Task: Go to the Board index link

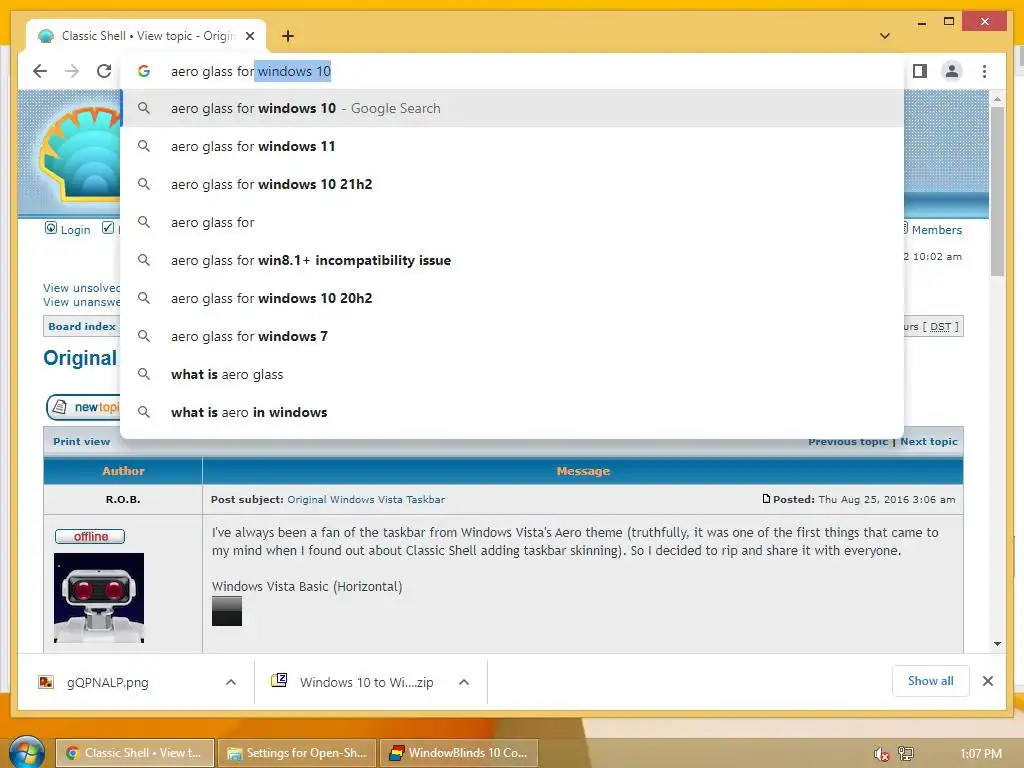Action: pyautogui.click(x=82, y=327)
